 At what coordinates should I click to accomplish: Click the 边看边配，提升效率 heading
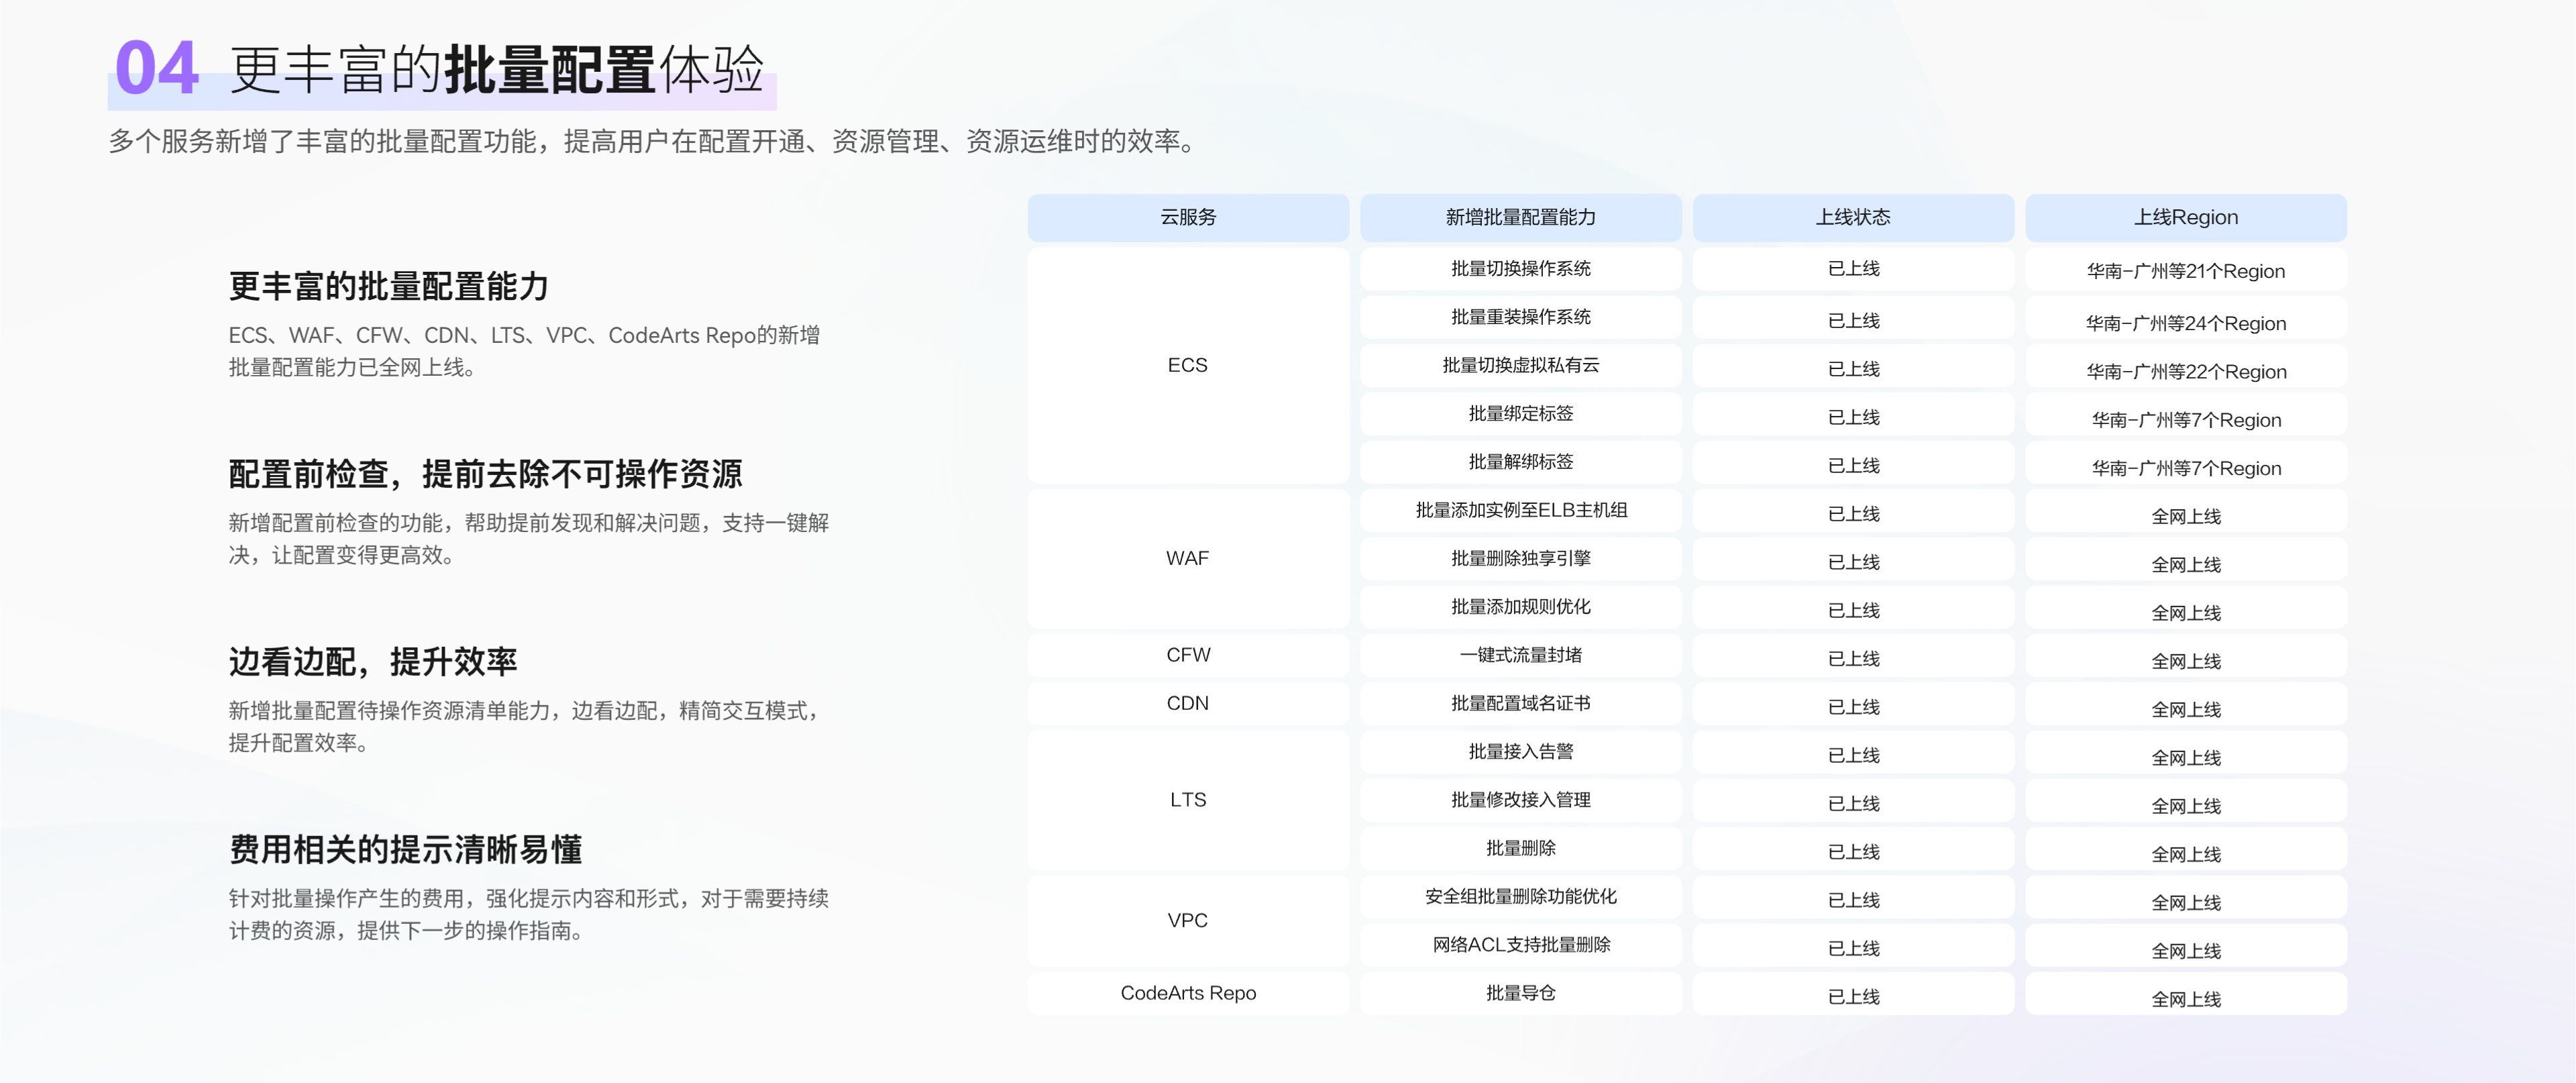tap(372, 661)
